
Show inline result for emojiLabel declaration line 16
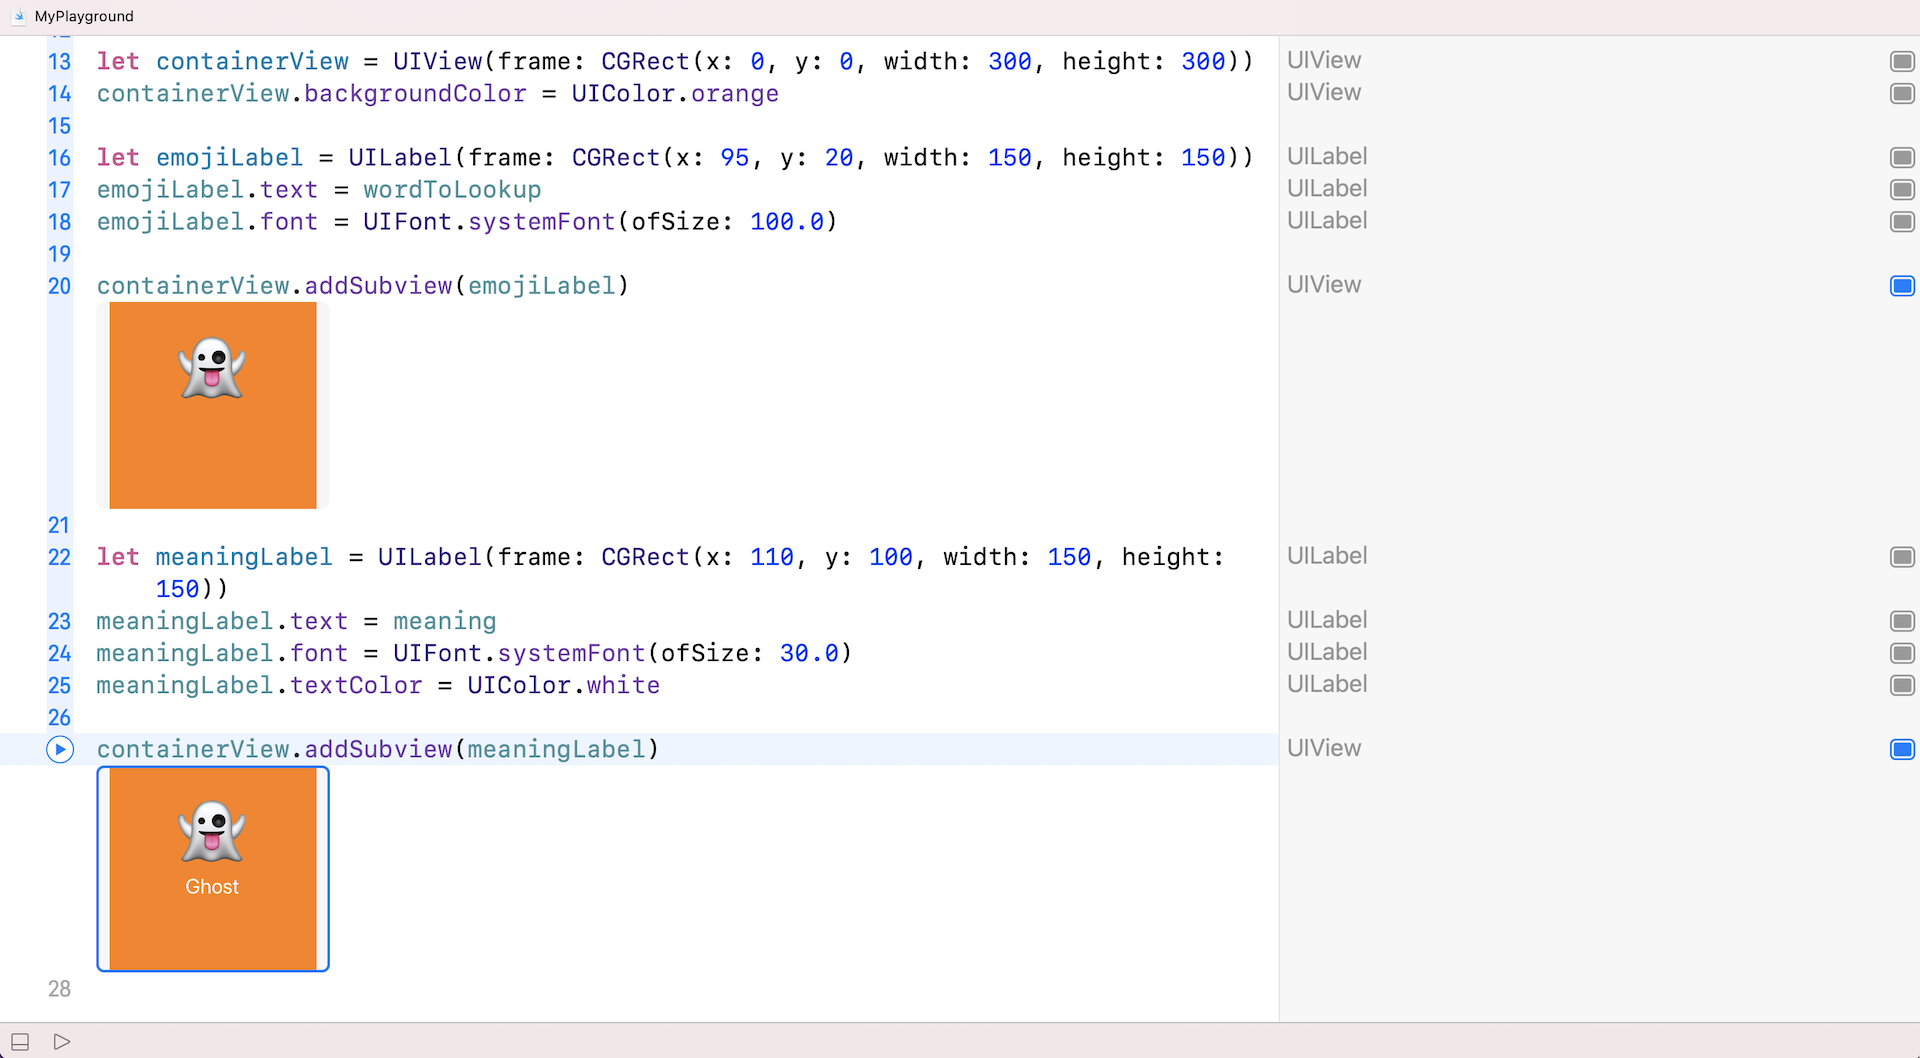pyautogui.click(x=1901, y=157)
